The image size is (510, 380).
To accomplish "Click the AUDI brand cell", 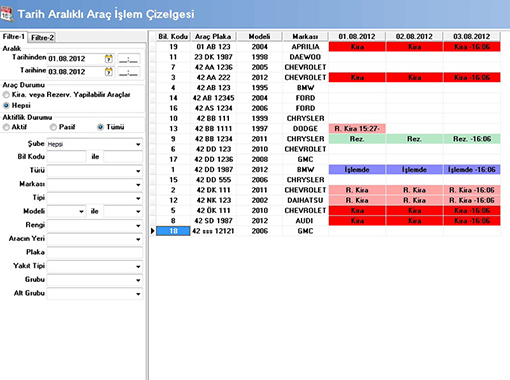I will [305, 221].
